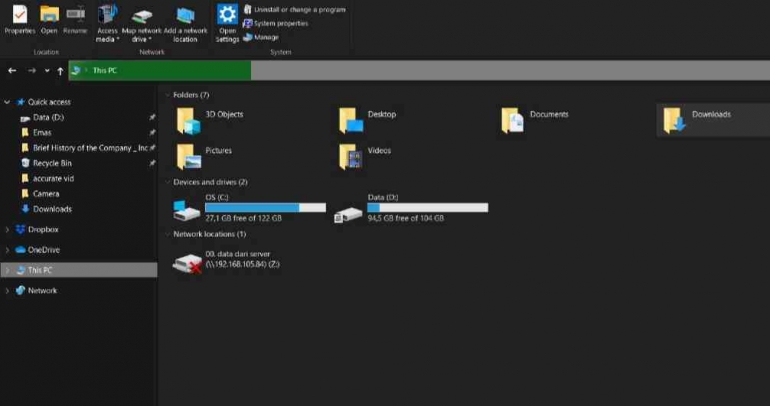Viewport: 770px width, 406px height.
Task: Click the forward navigation arrow
Action: click(x=31, y=71)
